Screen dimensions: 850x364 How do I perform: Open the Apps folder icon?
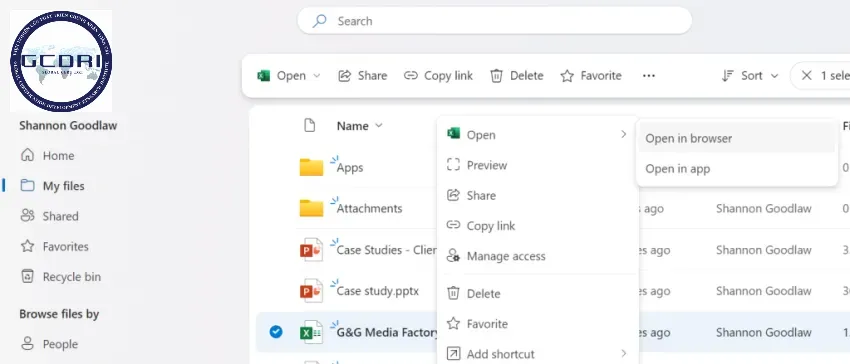[x=311, y=167]
